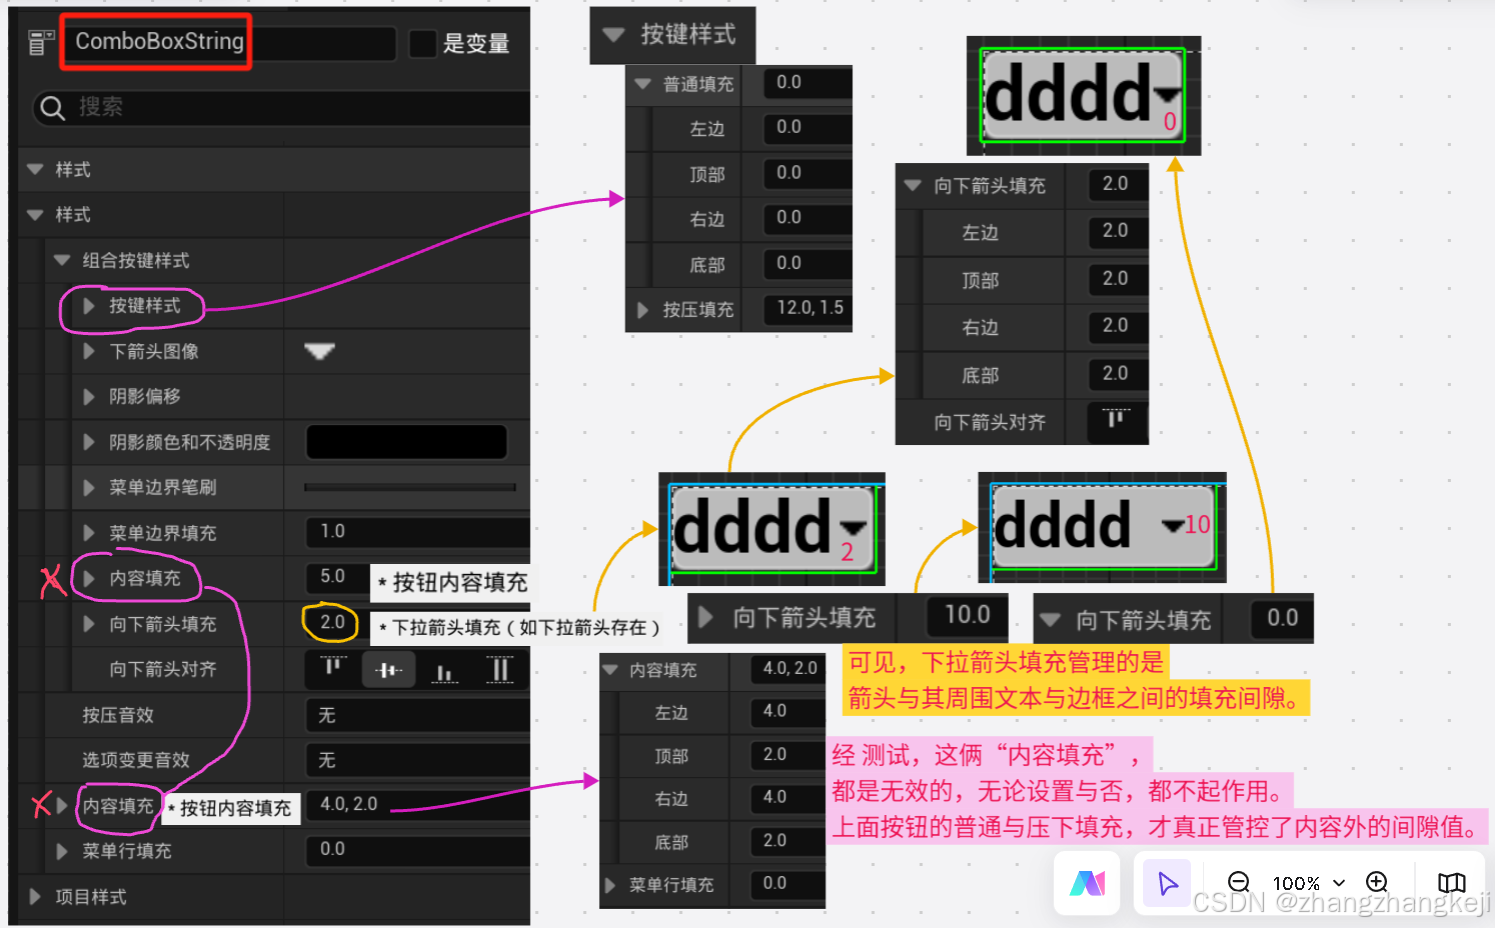1495x928 pixels.
Task: Click the search magnifier icon above the style list
Action: 51,108
